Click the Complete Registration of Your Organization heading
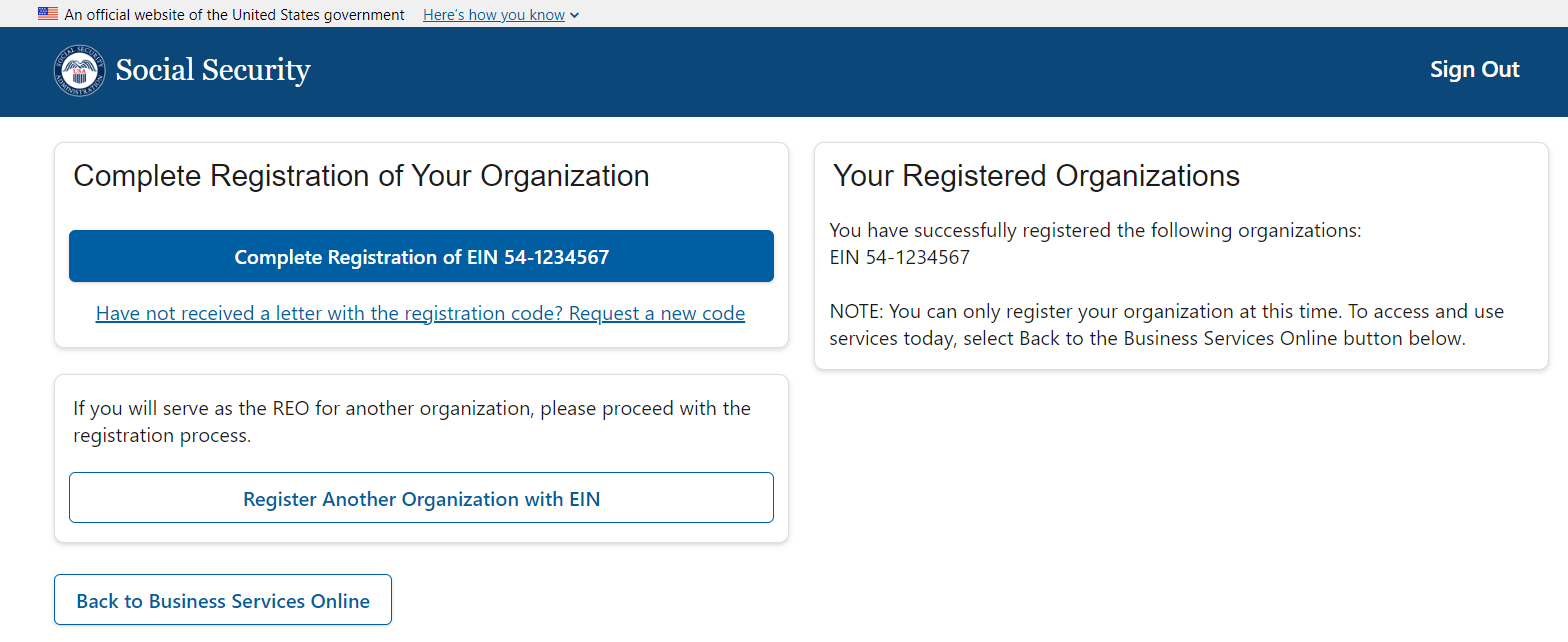The height and width of the screenshot is (642, 1568). tap(361, 176)
